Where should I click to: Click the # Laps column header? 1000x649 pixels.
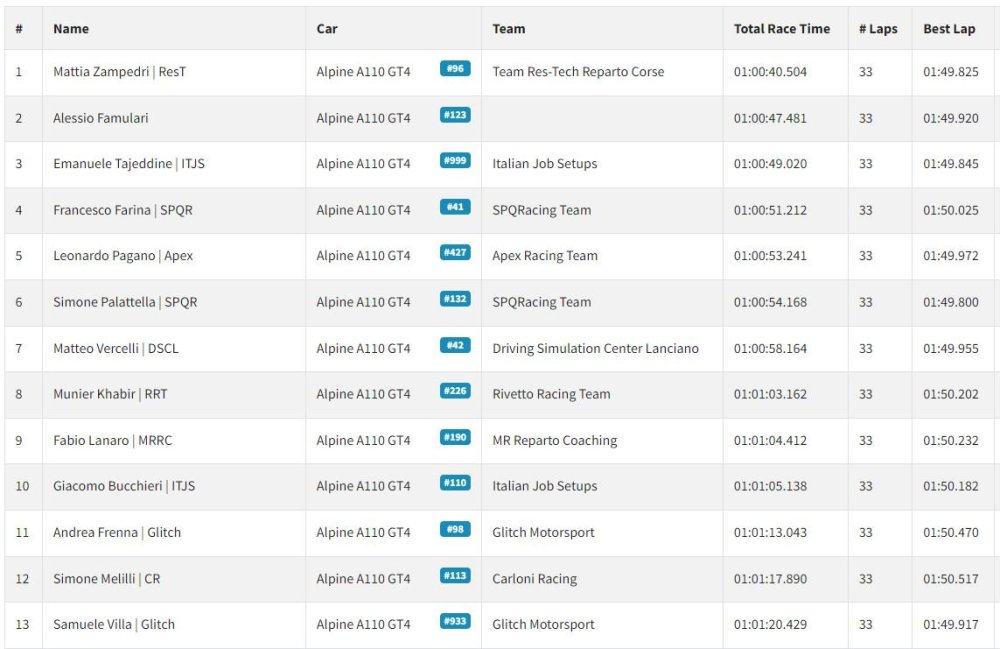878,29
